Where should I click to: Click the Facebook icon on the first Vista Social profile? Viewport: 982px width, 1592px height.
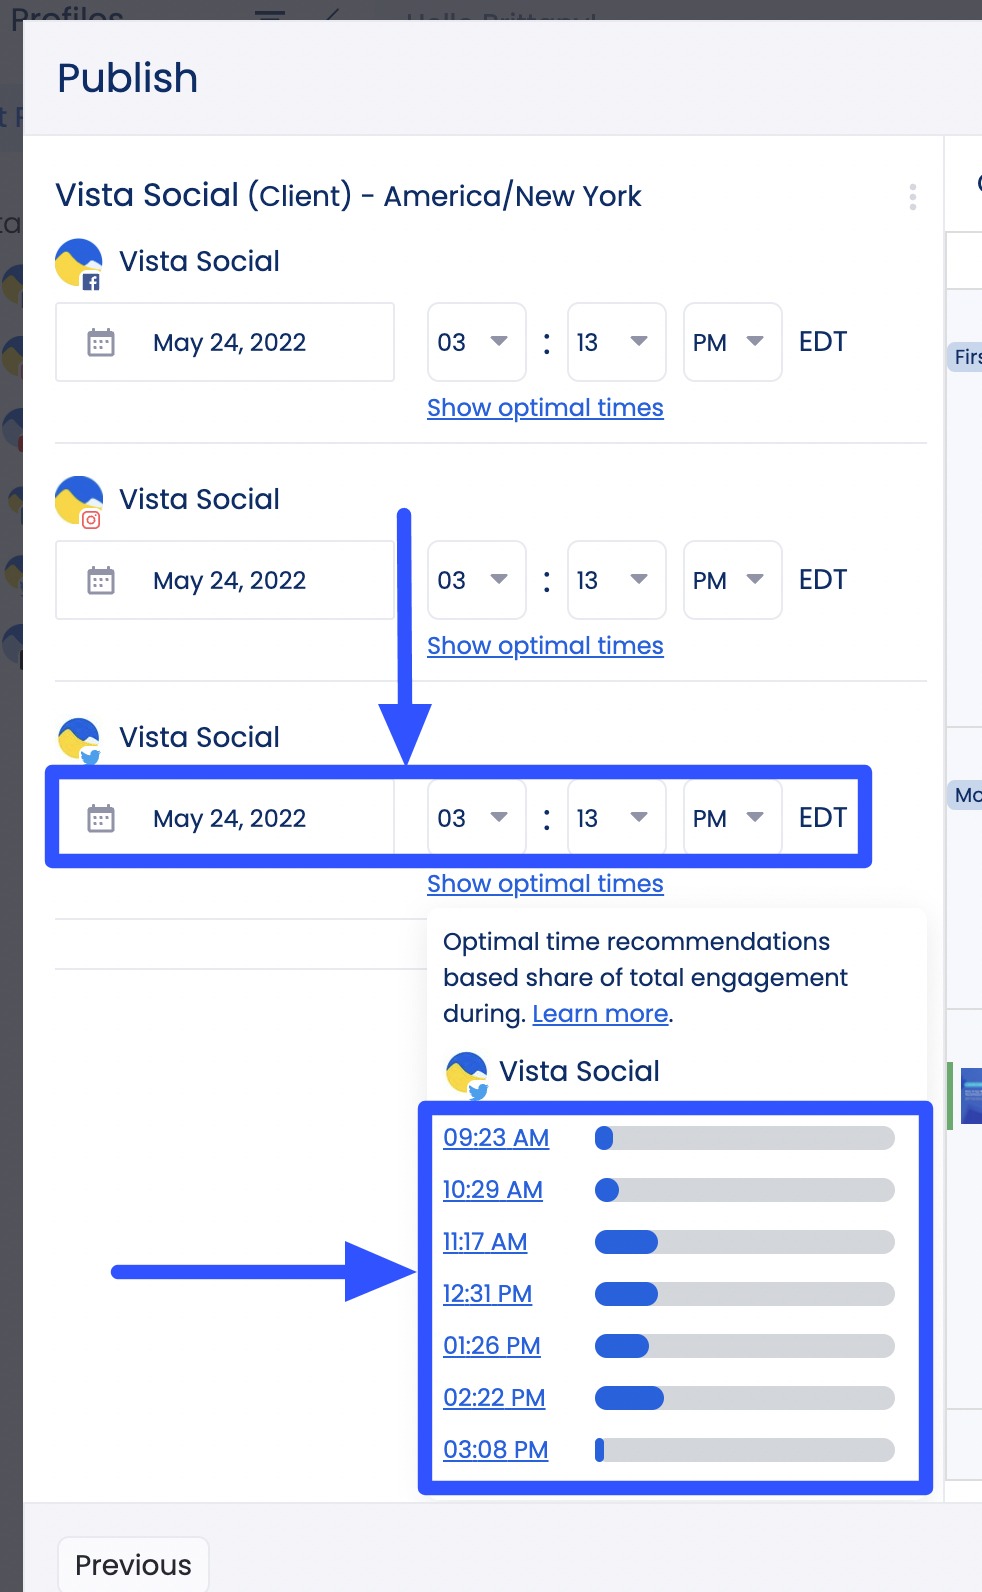tap(90, 283)
